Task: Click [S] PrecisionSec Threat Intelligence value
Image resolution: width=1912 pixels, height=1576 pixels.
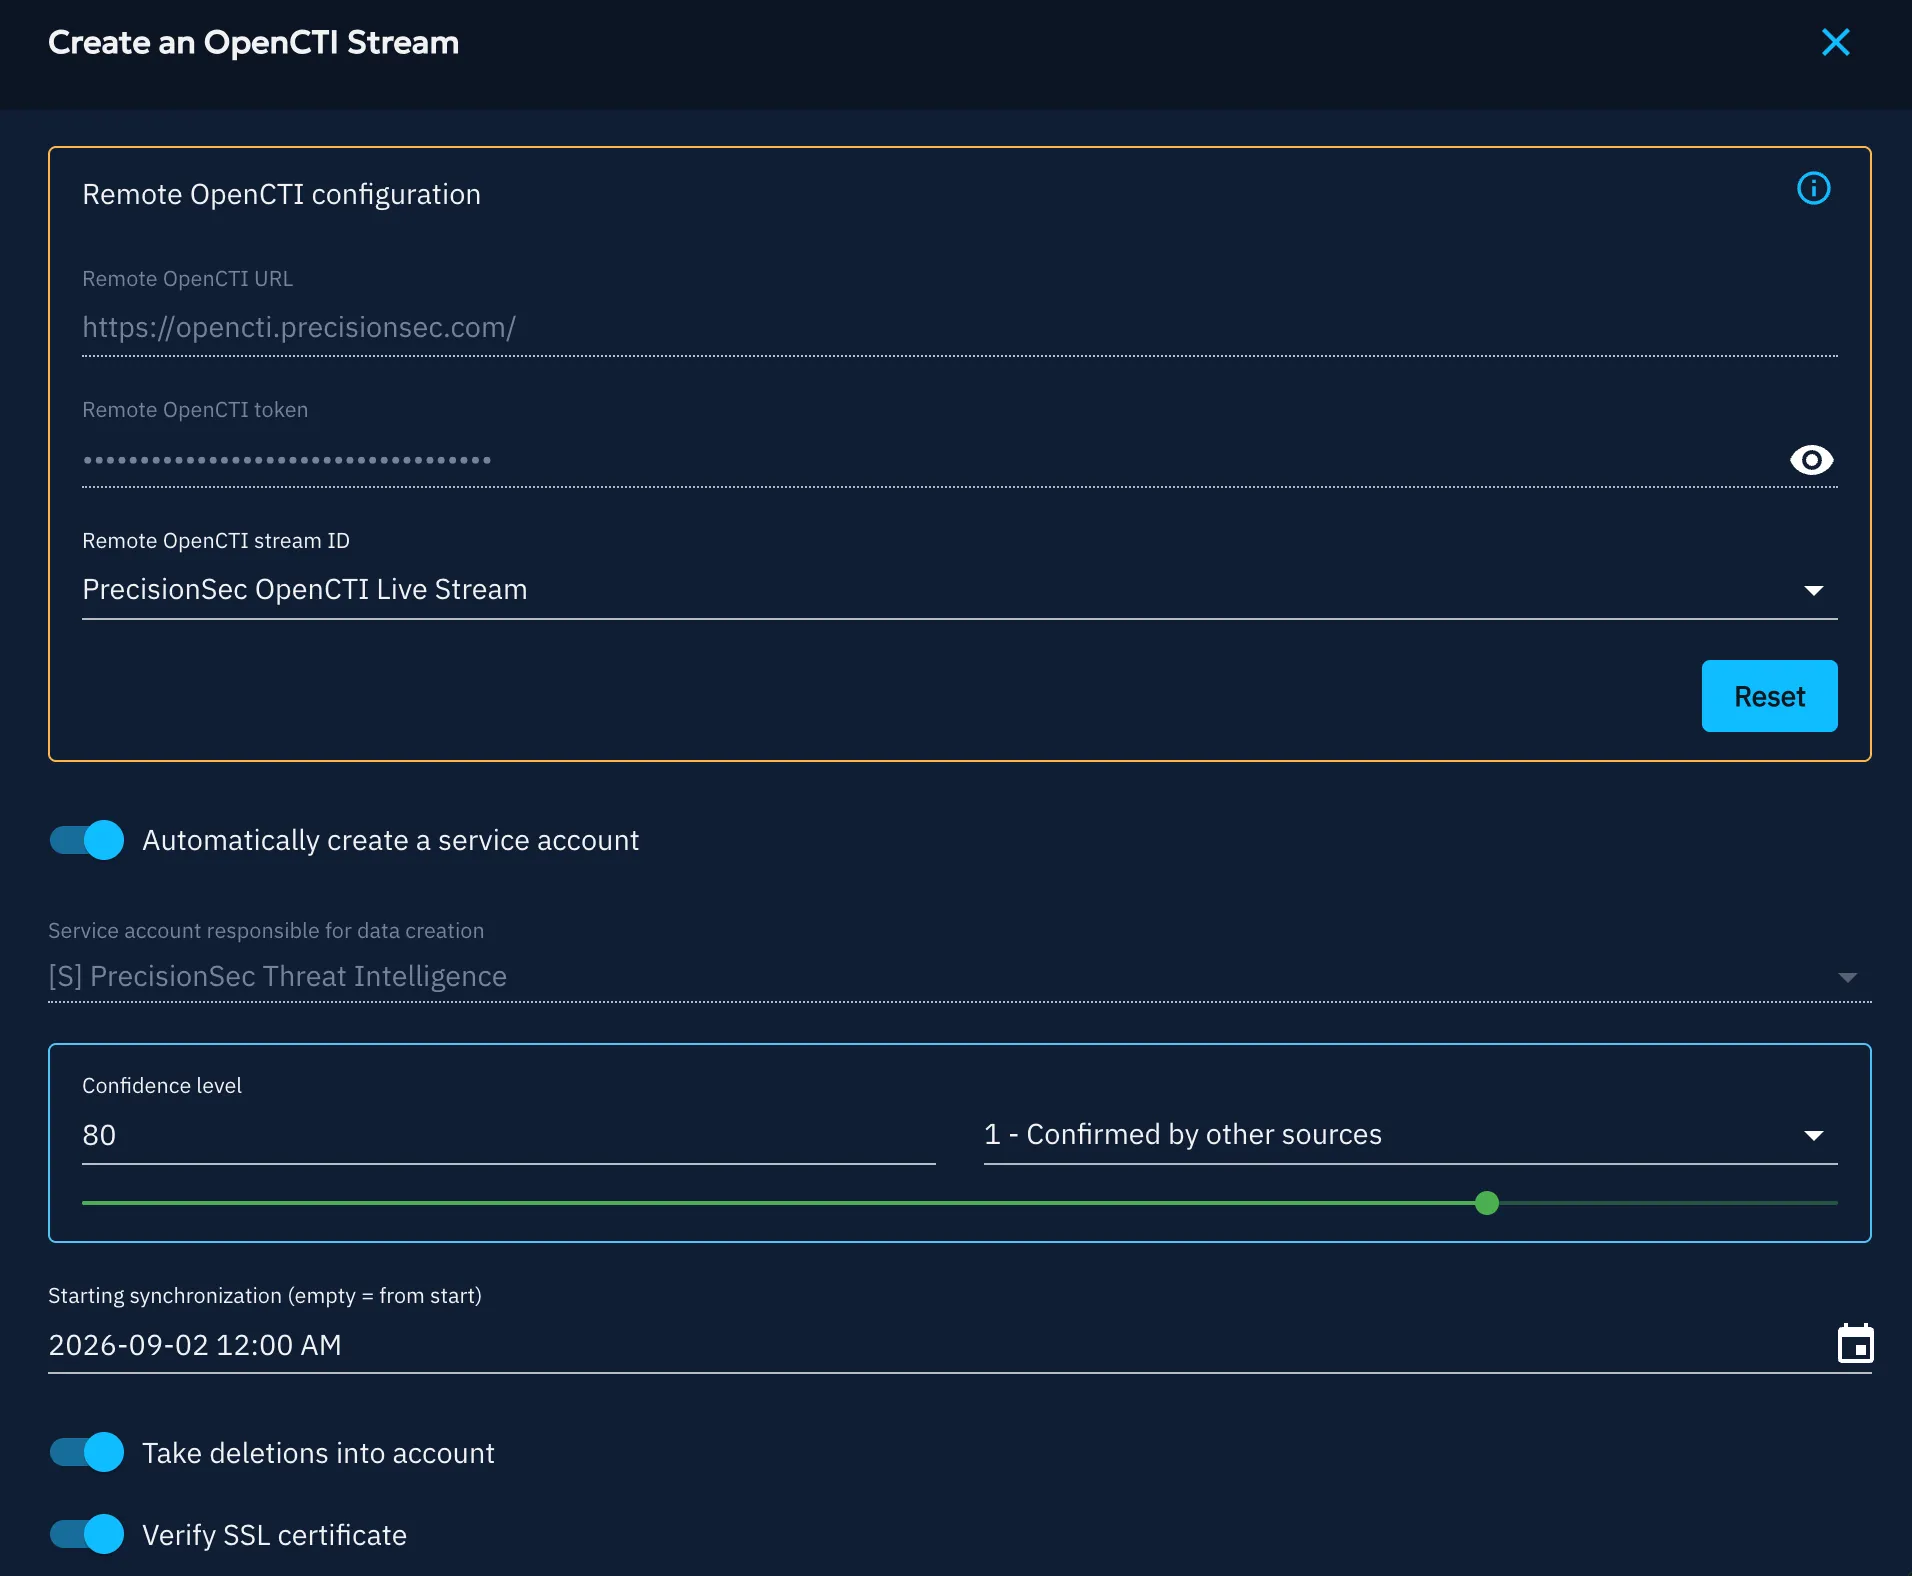Action: pos(277,976)
